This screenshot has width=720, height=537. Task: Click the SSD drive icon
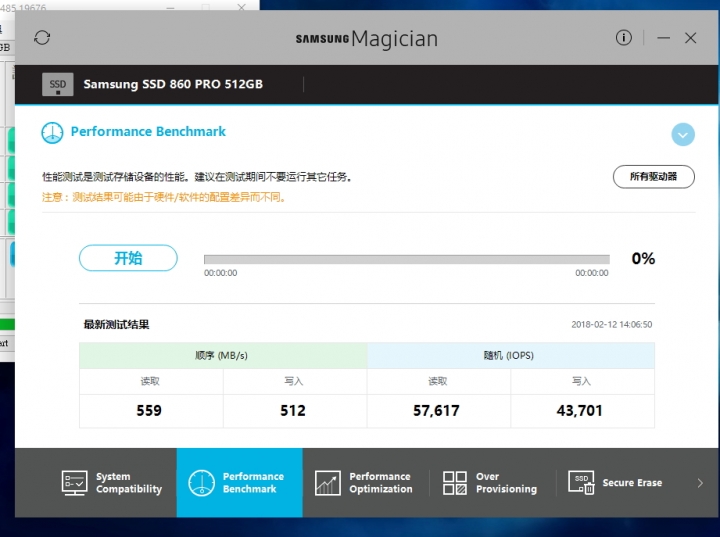57,85
